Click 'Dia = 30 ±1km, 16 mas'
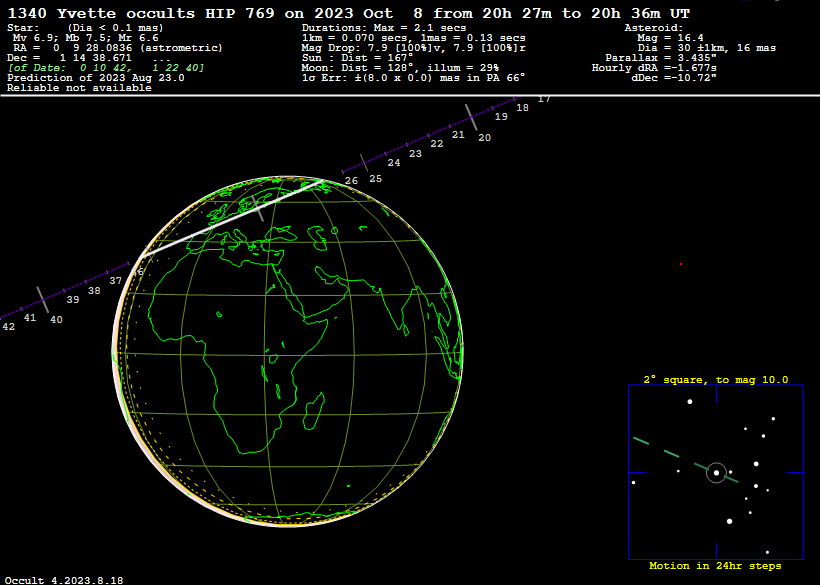Viewport: 820px width, 585px height. point(707,48)
